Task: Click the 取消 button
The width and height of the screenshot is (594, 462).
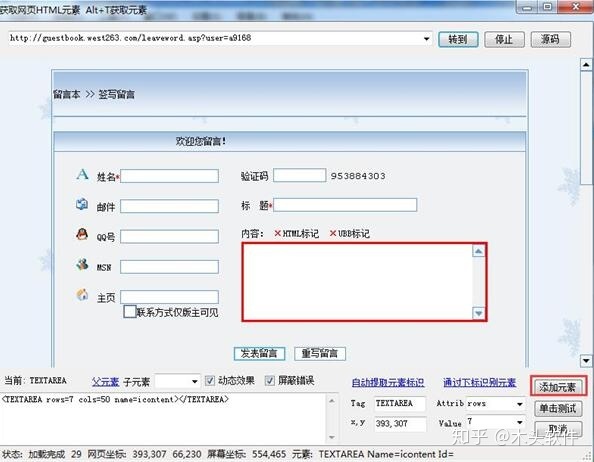Action: (x=558, y=428)
